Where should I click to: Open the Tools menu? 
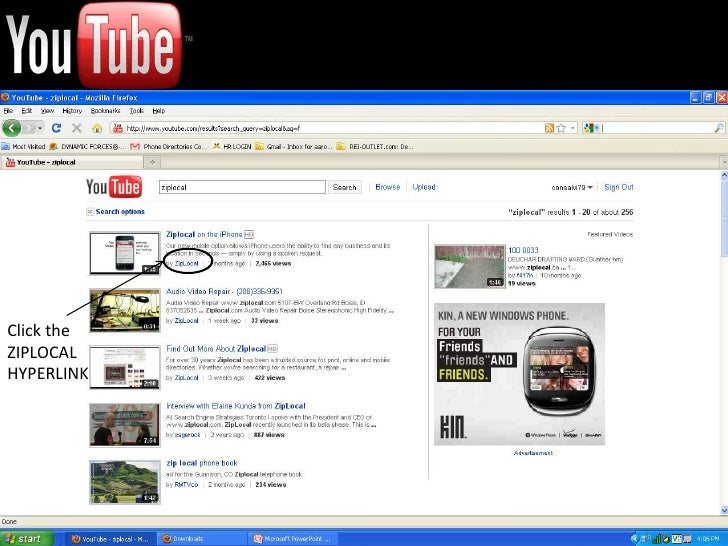click(136, 111)
